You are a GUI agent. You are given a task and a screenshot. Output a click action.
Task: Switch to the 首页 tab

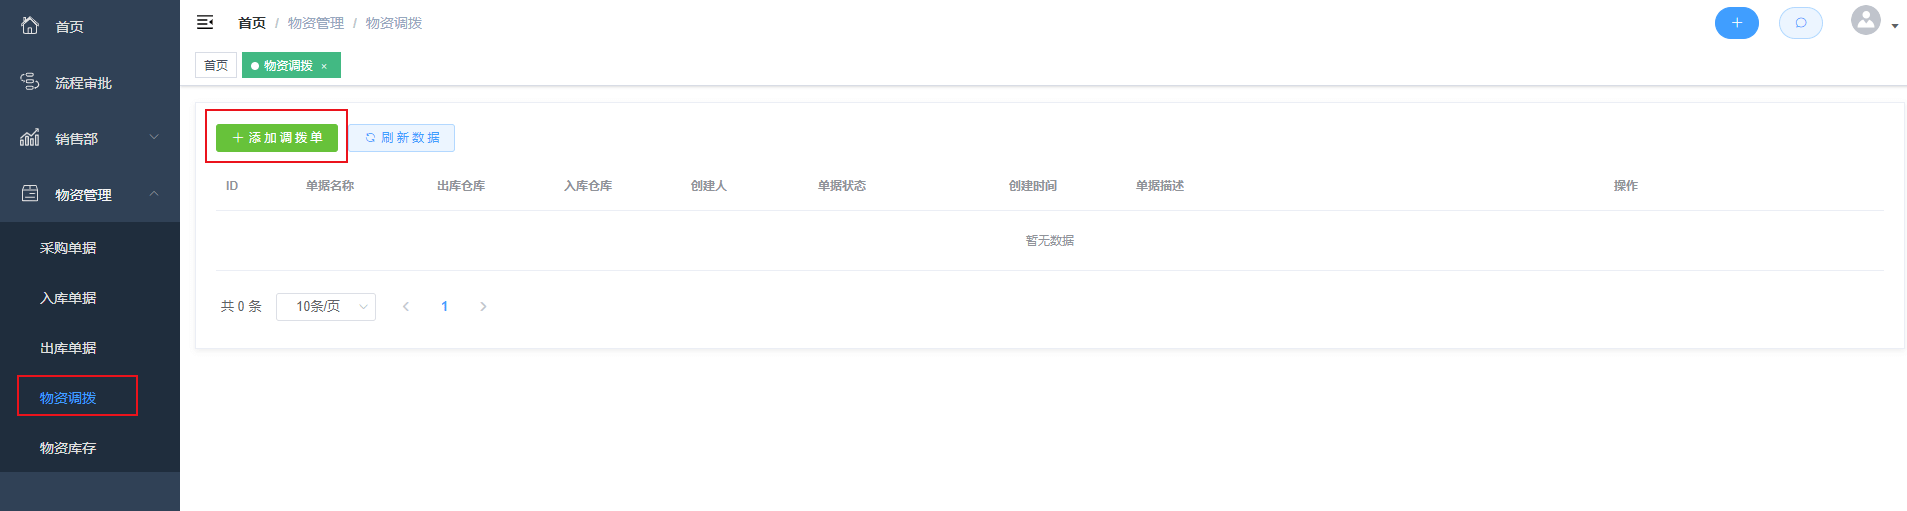pos(216,65)
